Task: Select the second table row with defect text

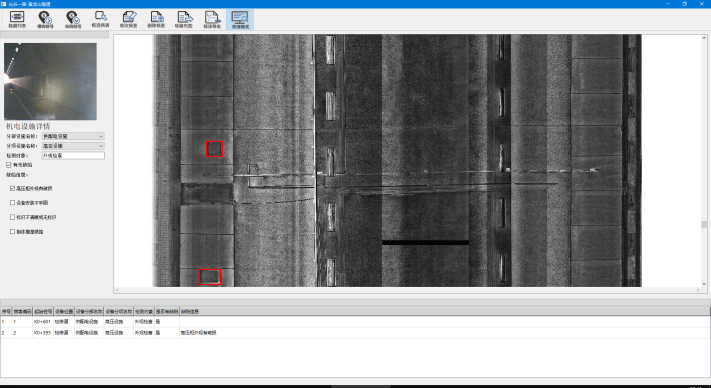Action: 355,333
